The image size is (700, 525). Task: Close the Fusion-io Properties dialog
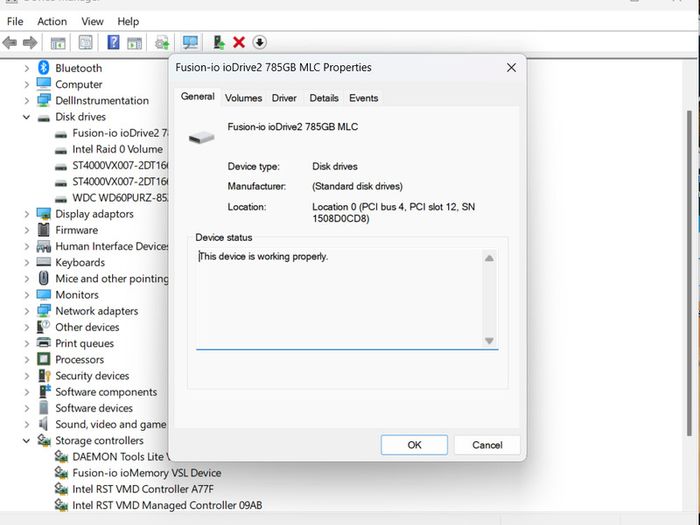[512, 67]
